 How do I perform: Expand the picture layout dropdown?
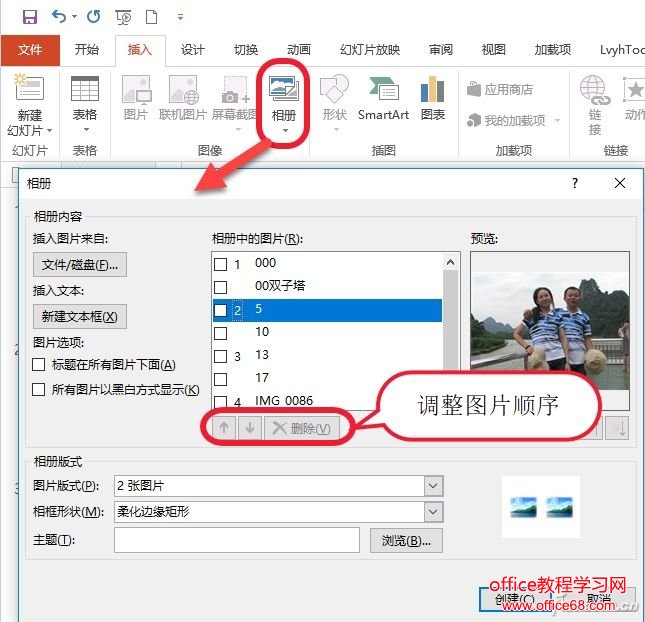433,486
